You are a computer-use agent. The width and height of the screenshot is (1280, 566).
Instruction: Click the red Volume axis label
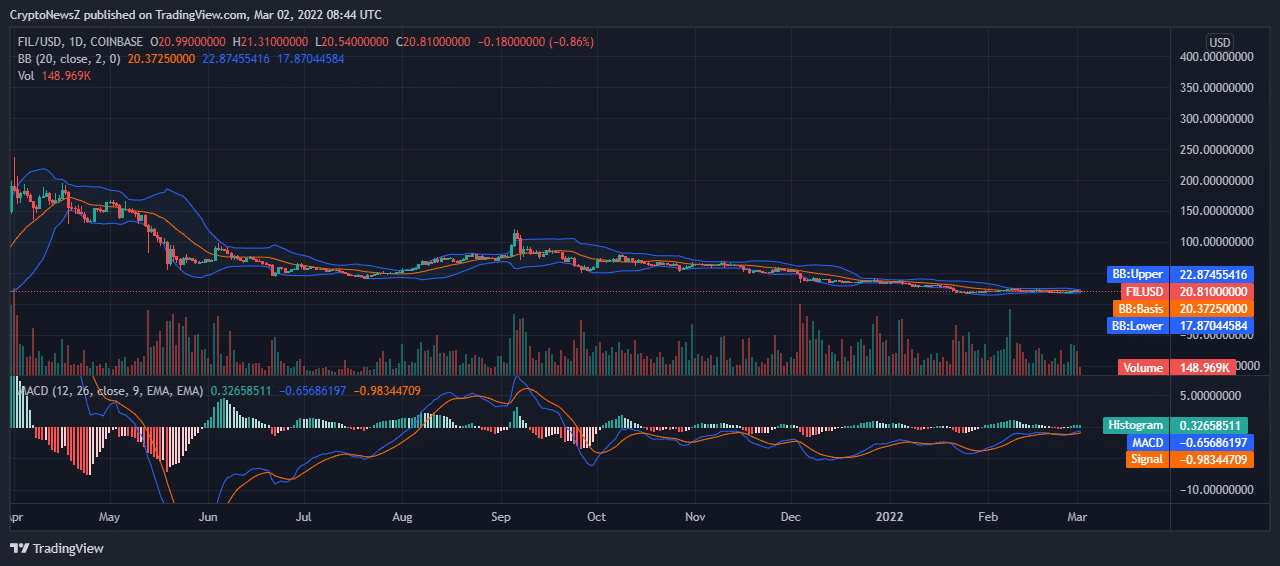click(x=1143, y=367)
